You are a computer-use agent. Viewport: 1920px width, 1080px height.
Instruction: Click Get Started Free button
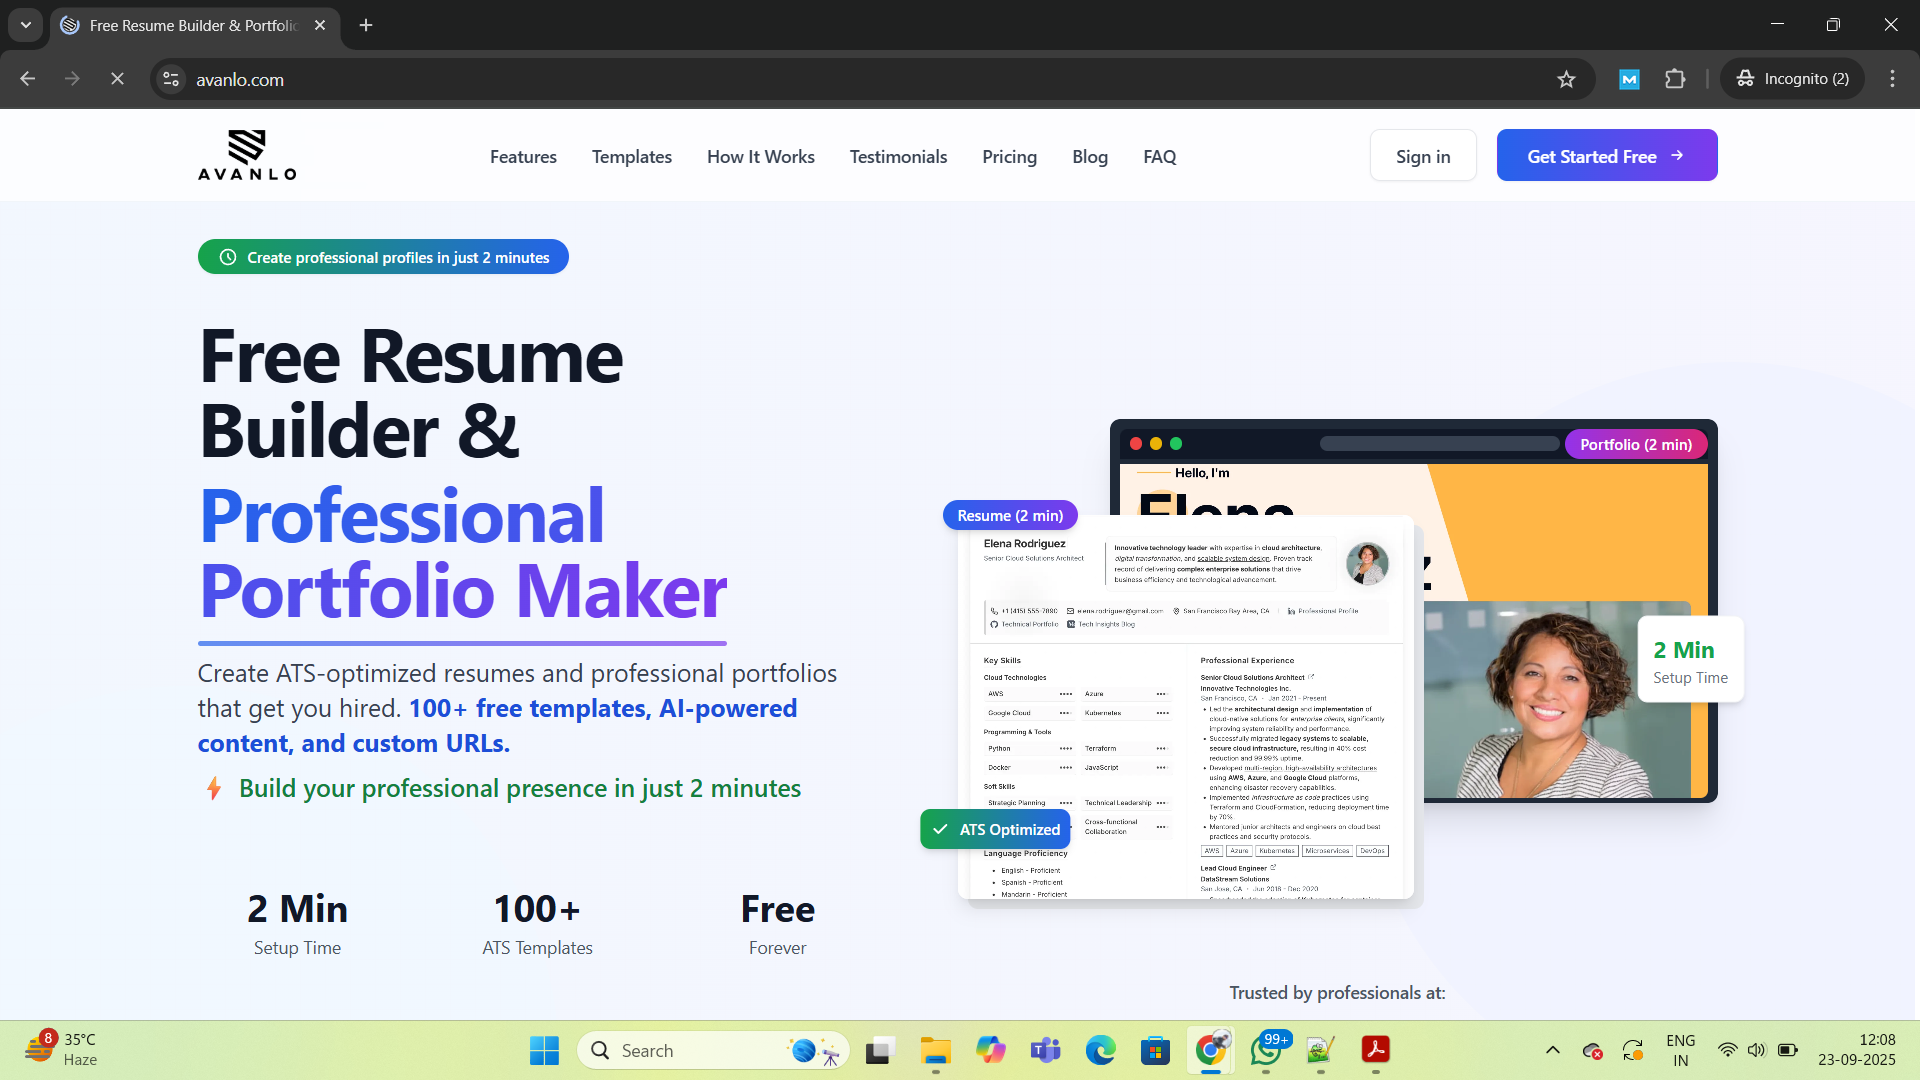pos(1607,155)
